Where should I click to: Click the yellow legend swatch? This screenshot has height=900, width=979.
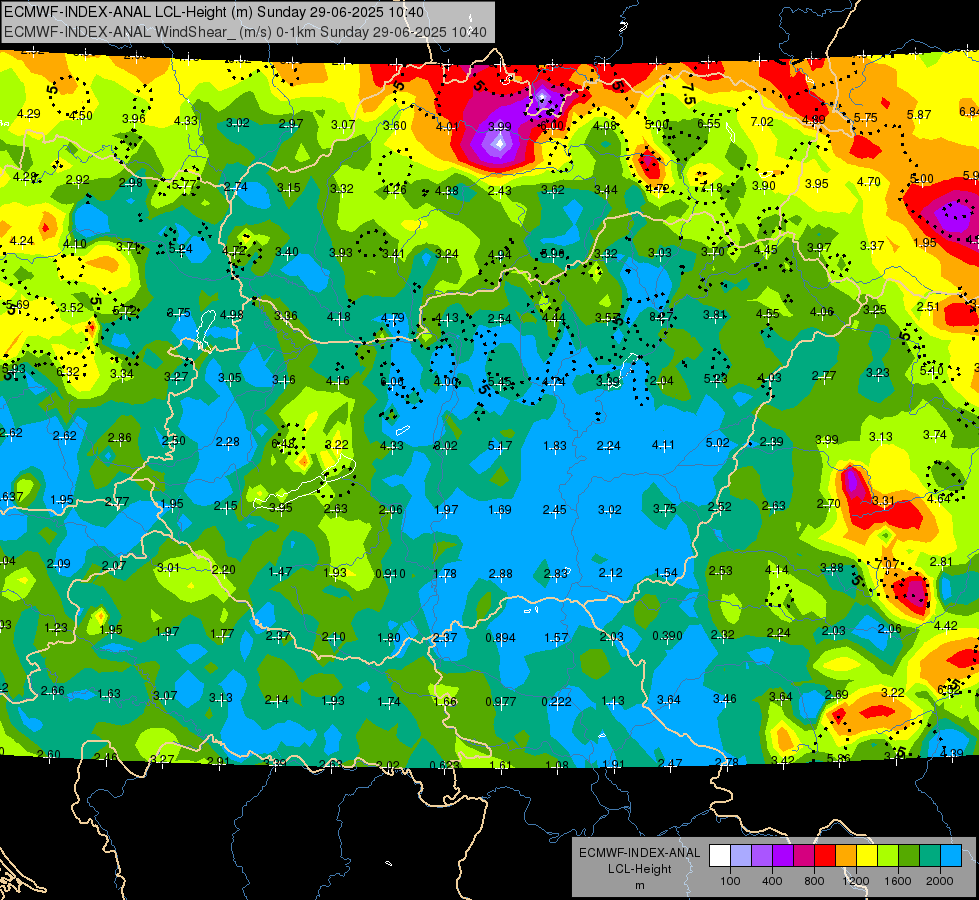[867, 856]
